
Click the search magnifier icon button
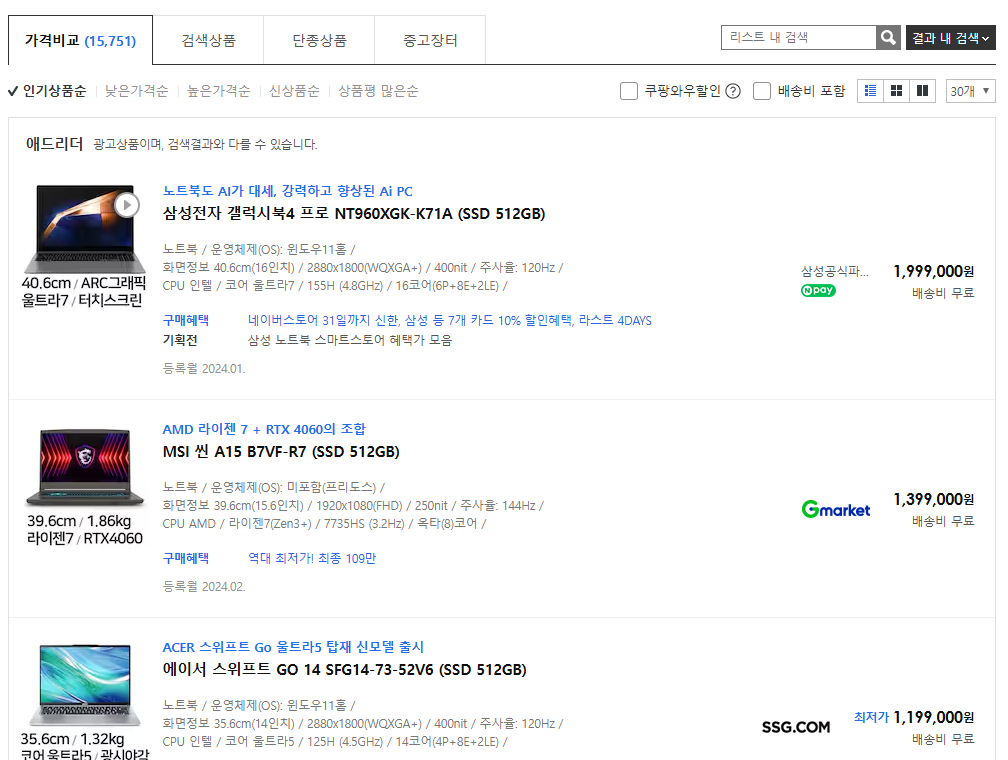[x=888, y=37]
